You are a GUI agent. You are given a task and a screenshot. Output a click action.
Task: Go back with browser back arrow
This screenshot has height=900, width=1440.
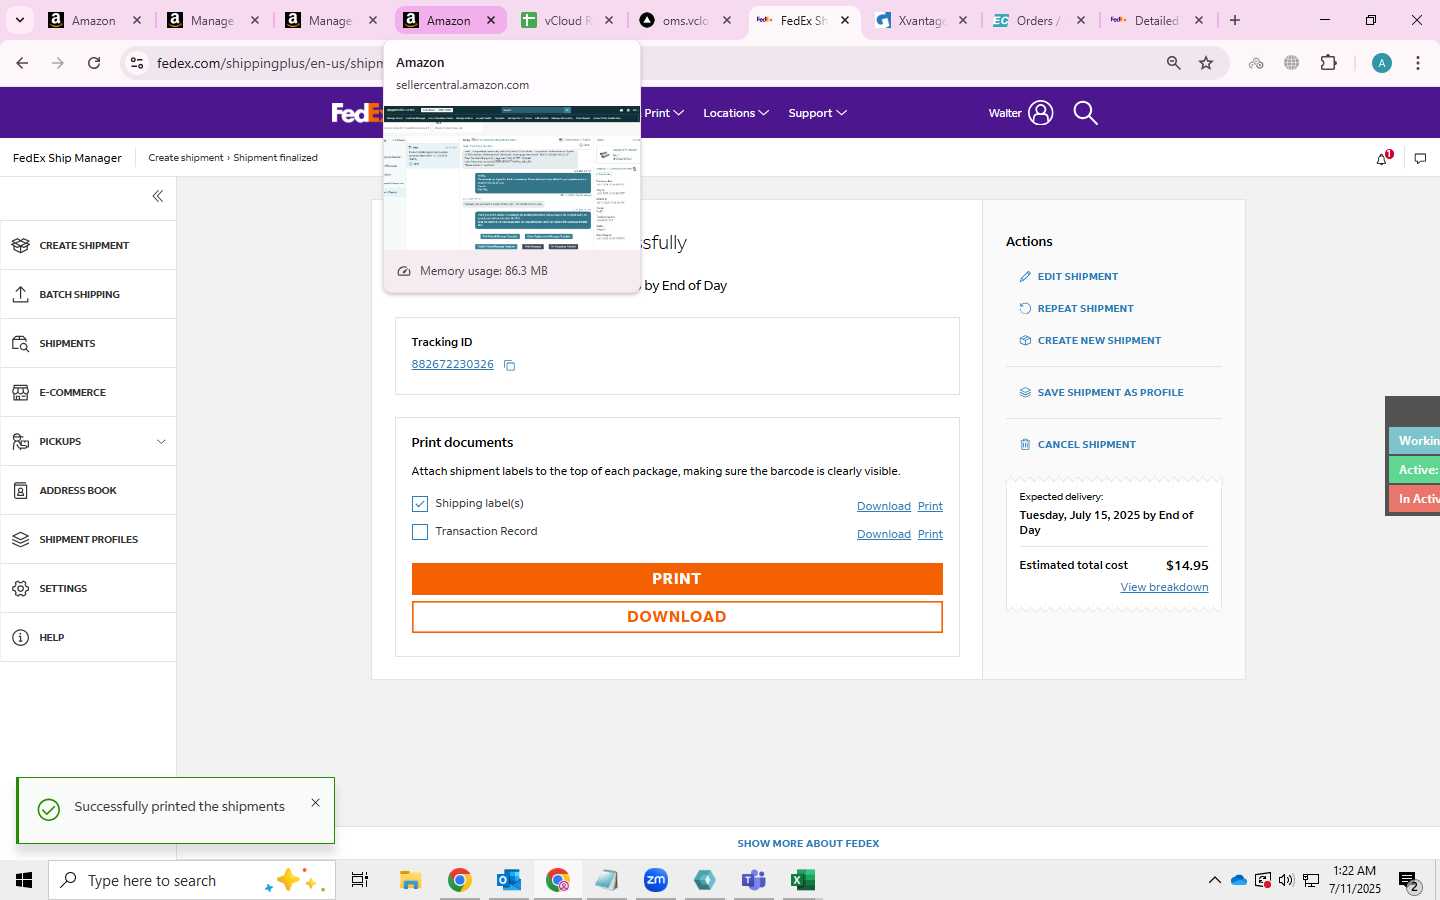click(22, 63)
